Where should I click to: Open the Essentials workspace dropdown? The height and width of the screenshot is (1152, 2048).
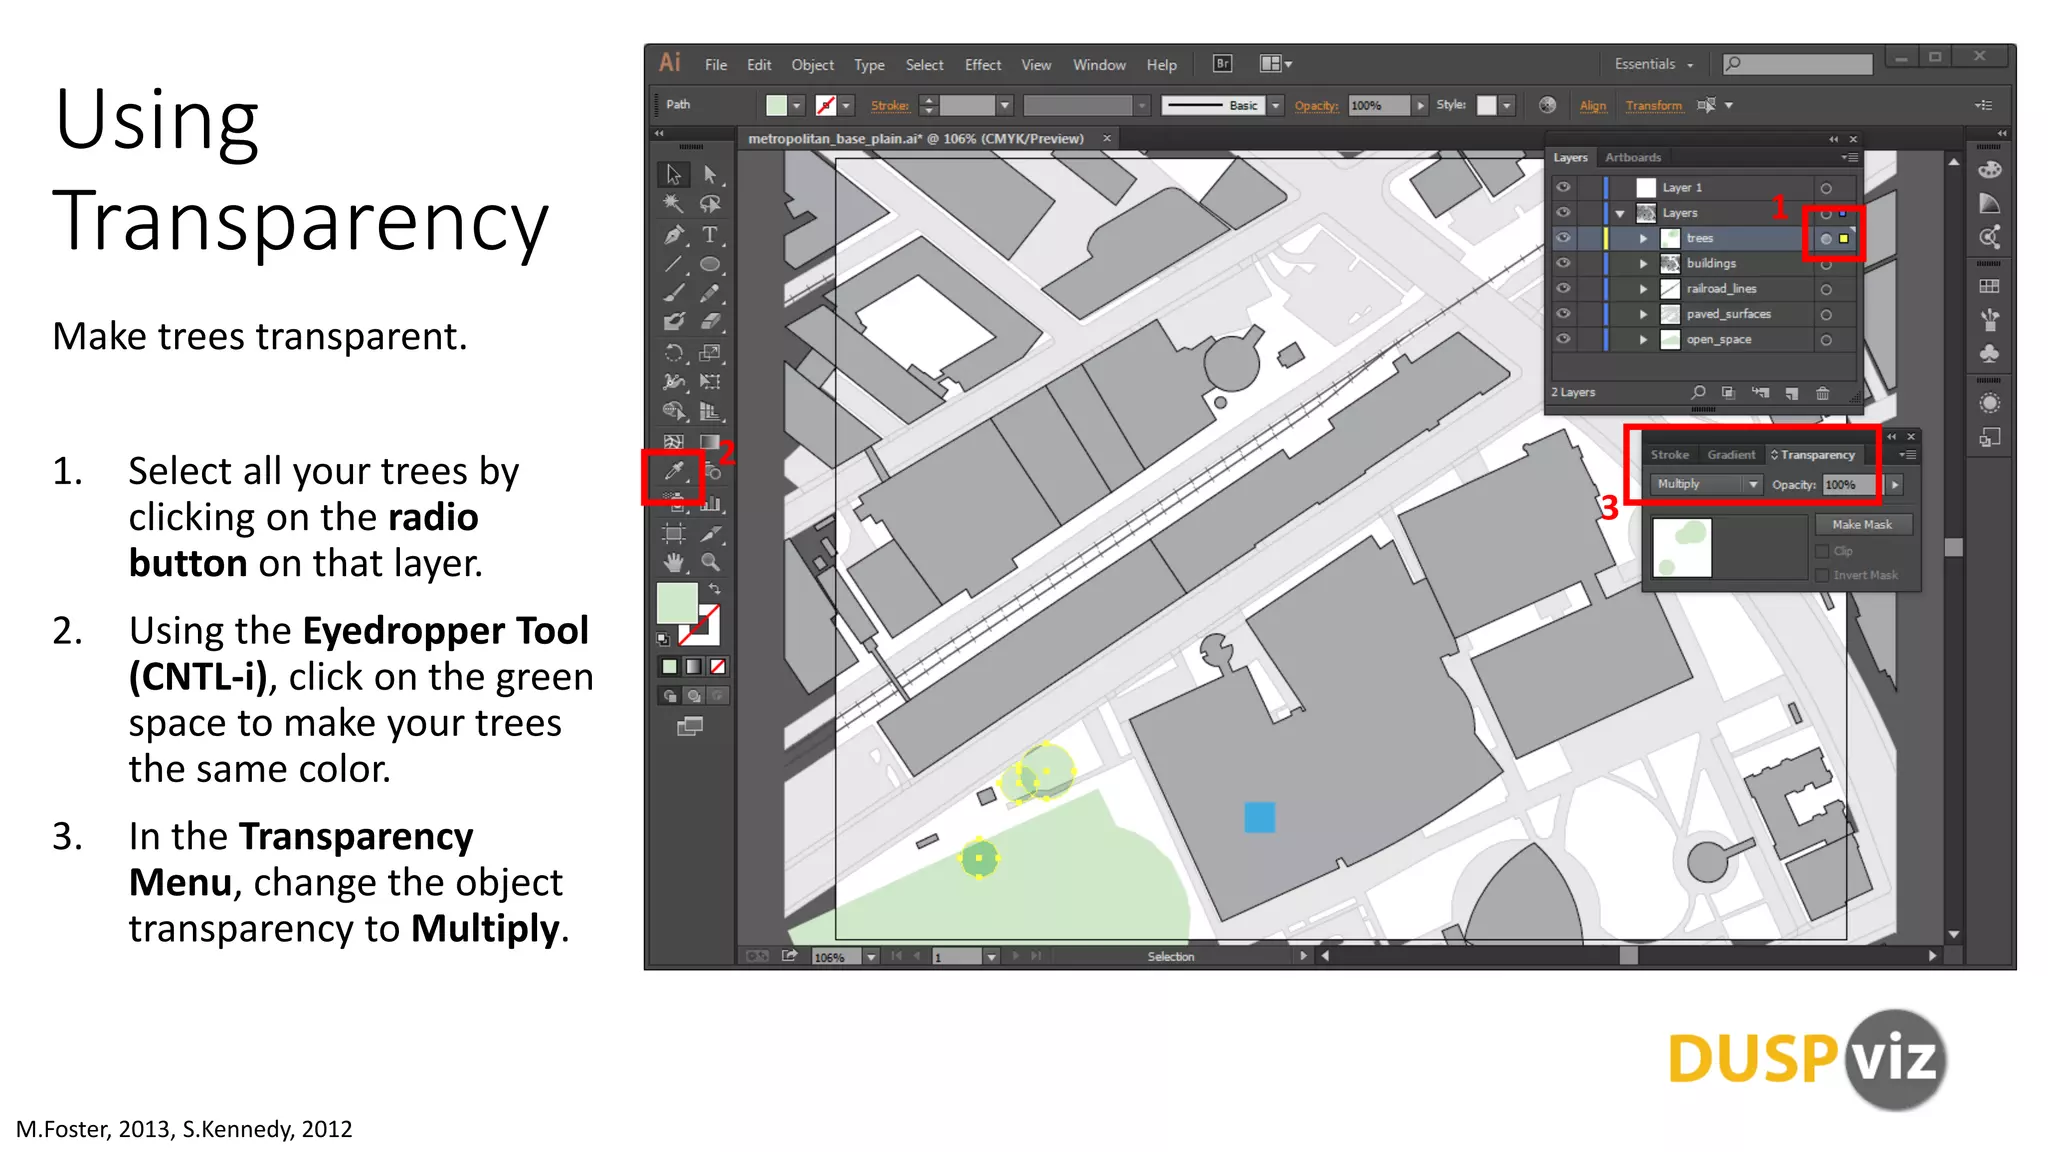click(1654, 64)
